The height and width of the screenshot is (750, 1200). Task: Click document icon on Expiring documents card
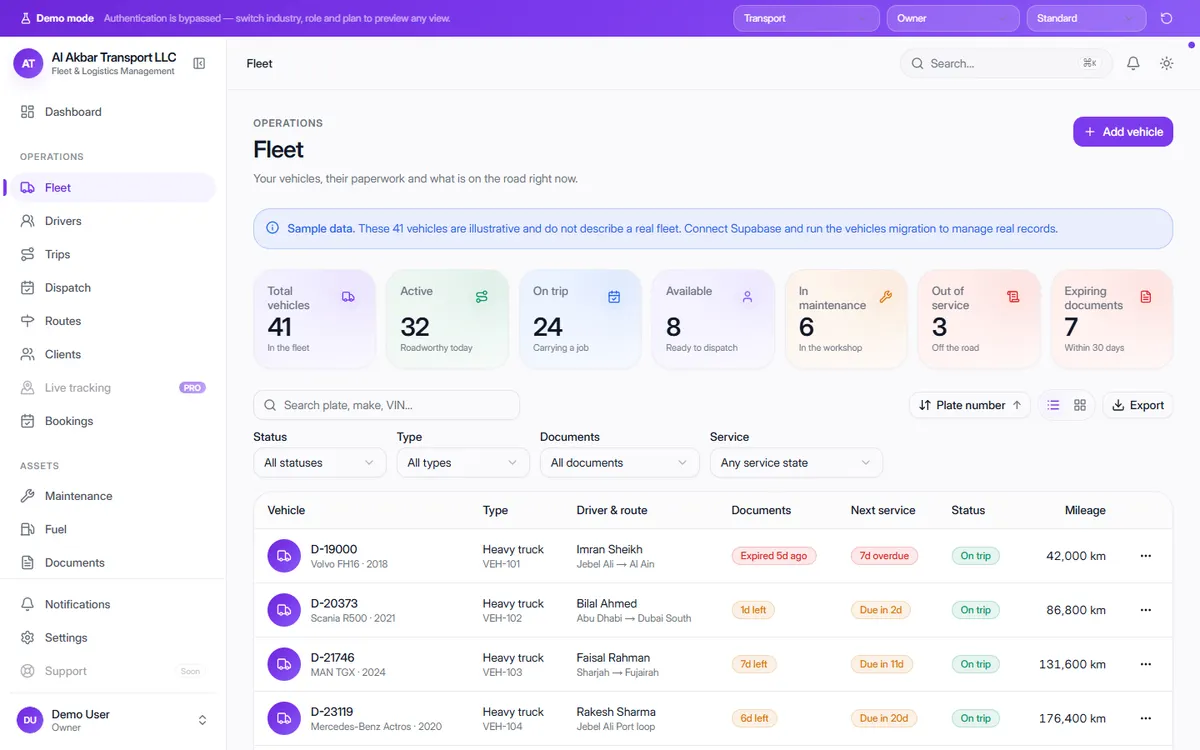coord(1146,297)
